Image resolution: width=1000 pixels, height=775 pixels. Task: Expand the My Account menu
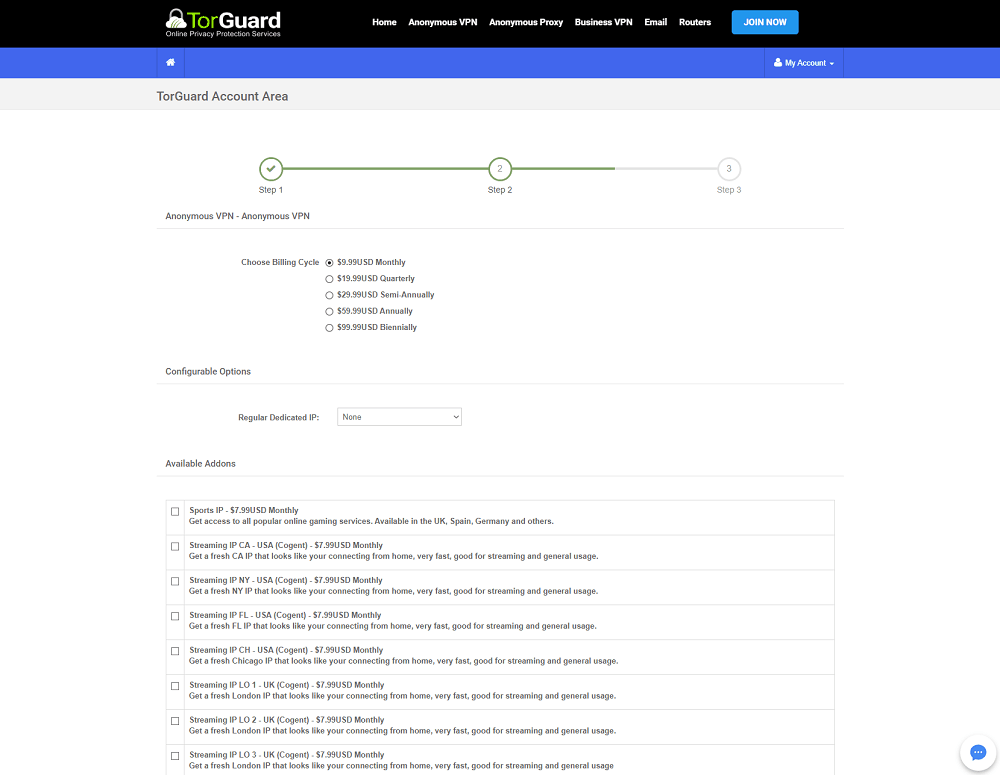(804, 63)
